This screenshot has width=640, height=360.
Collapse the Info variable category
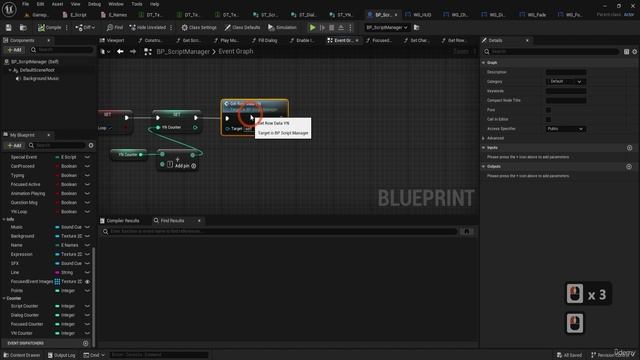click(x=4, y=219)
